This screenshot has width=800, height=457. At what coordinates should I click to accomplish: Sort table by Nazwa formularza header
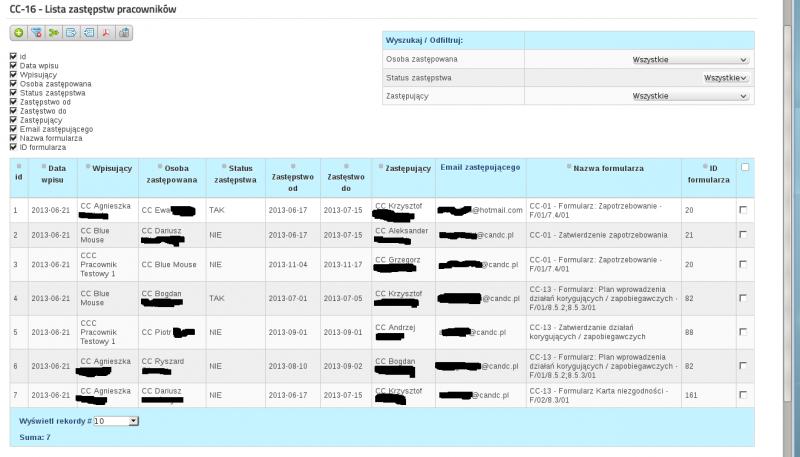[608, 168]
